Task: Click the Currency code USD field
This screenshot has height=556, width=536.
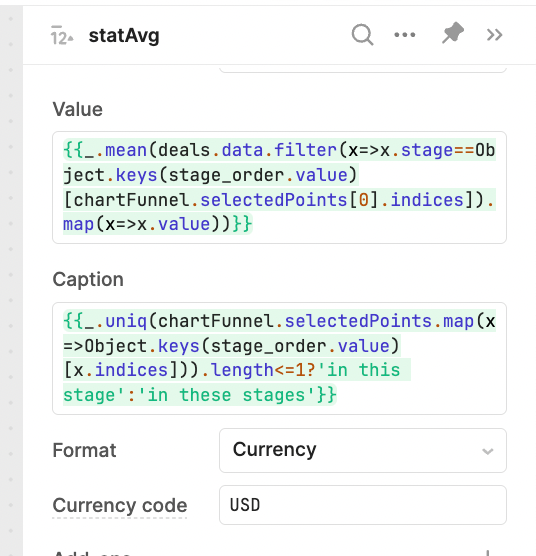Action: (x=363, y=505)
